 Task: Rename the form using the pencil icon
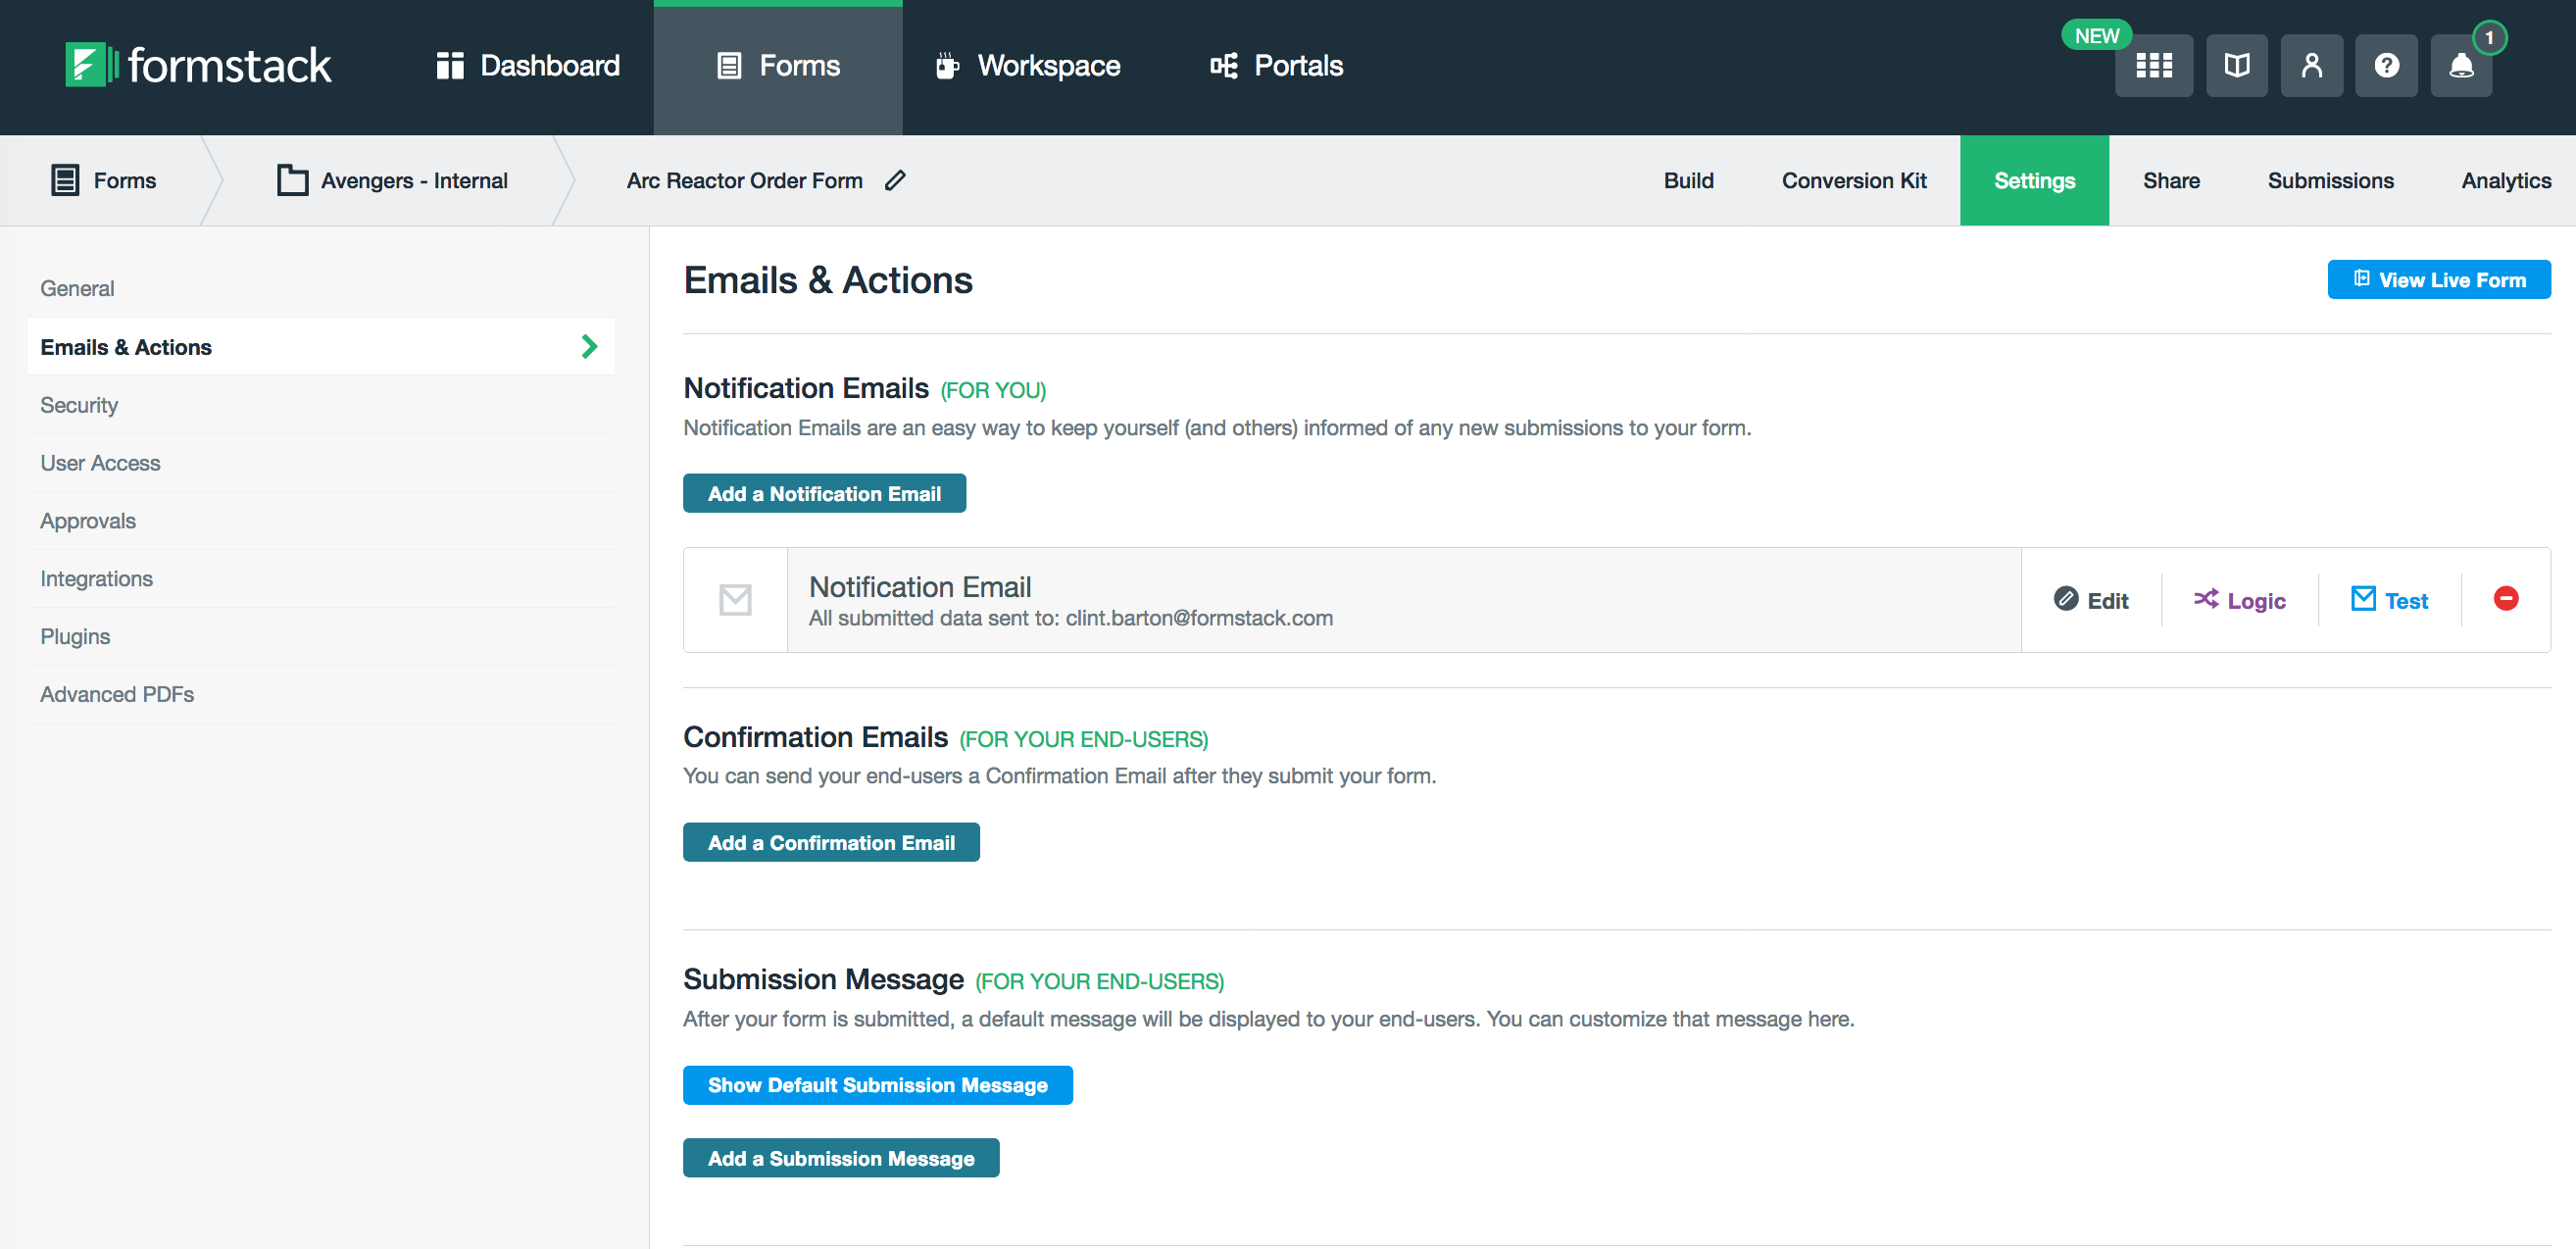895,180
